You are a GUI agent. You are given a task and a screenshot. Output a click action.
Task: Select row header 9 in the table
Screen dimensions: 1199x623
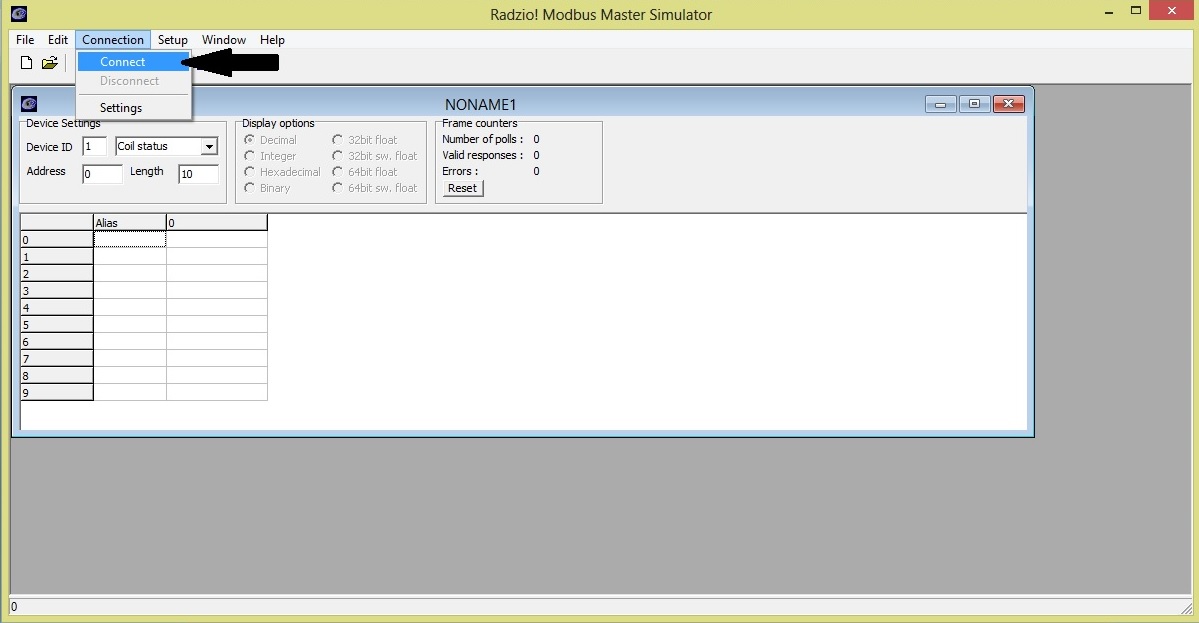(x=57, y=393)
